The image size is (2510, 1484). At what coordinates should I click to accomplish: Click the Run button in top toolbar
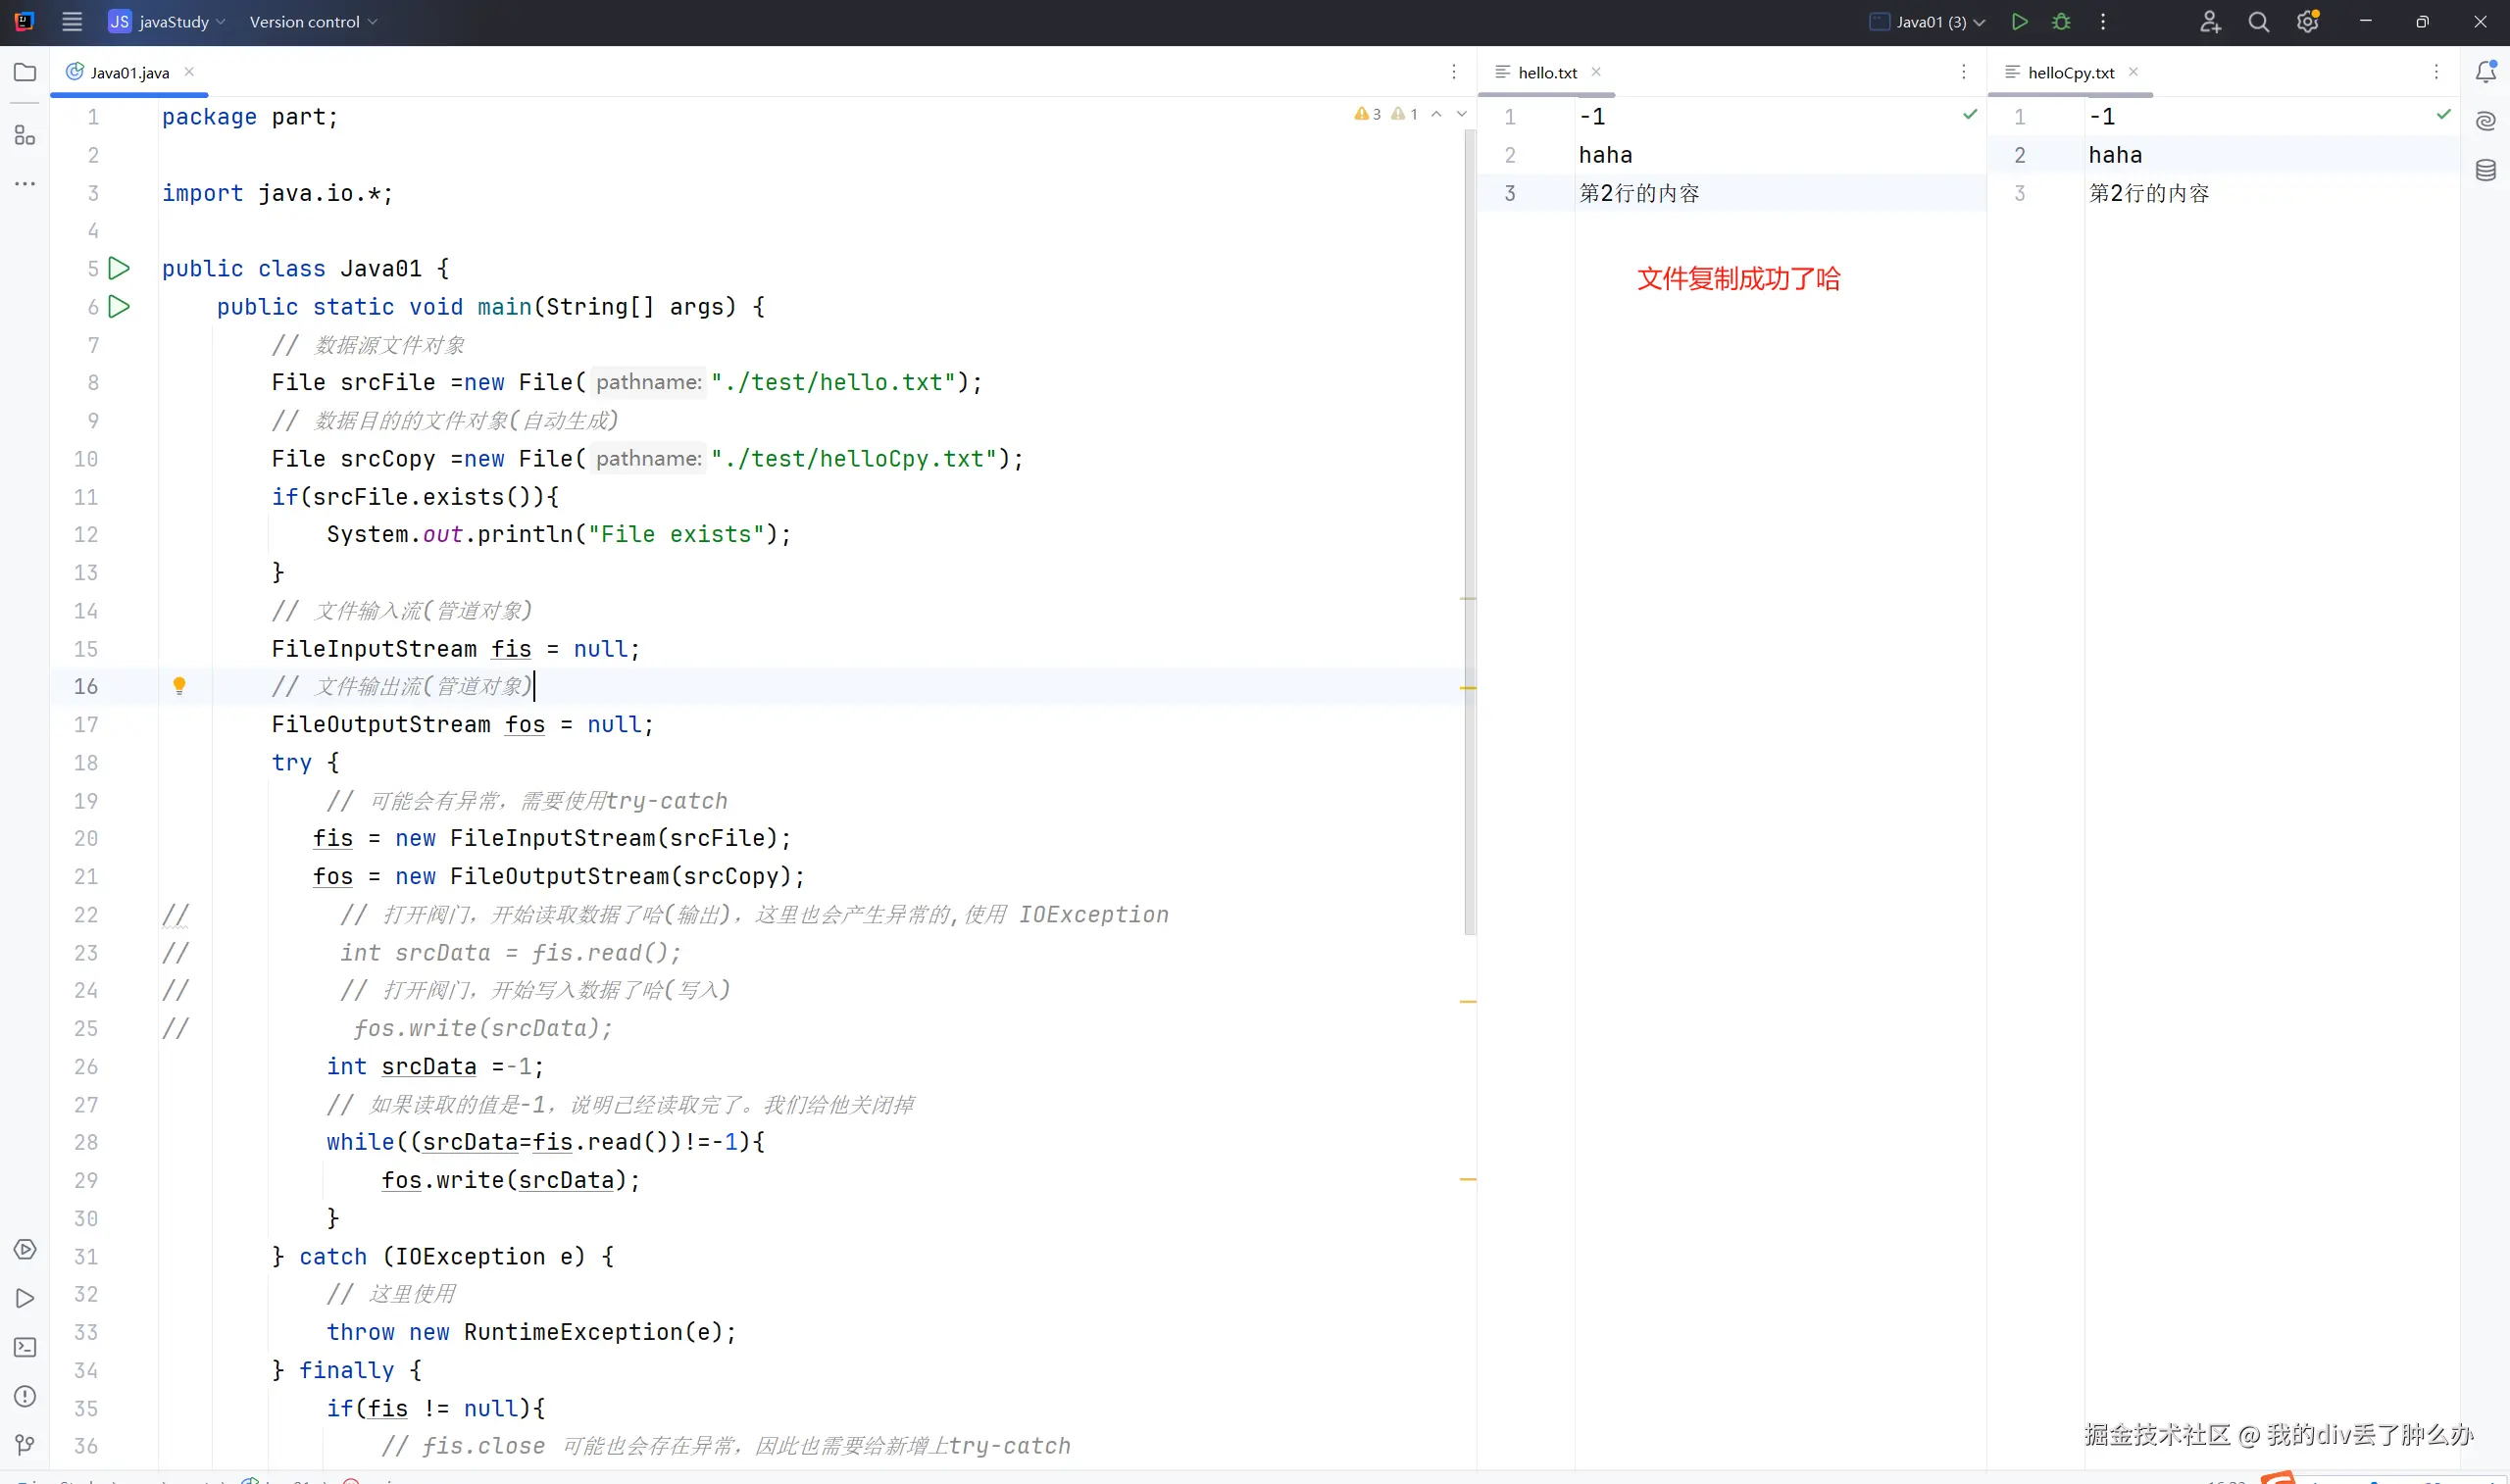(x=2019, y=22)
